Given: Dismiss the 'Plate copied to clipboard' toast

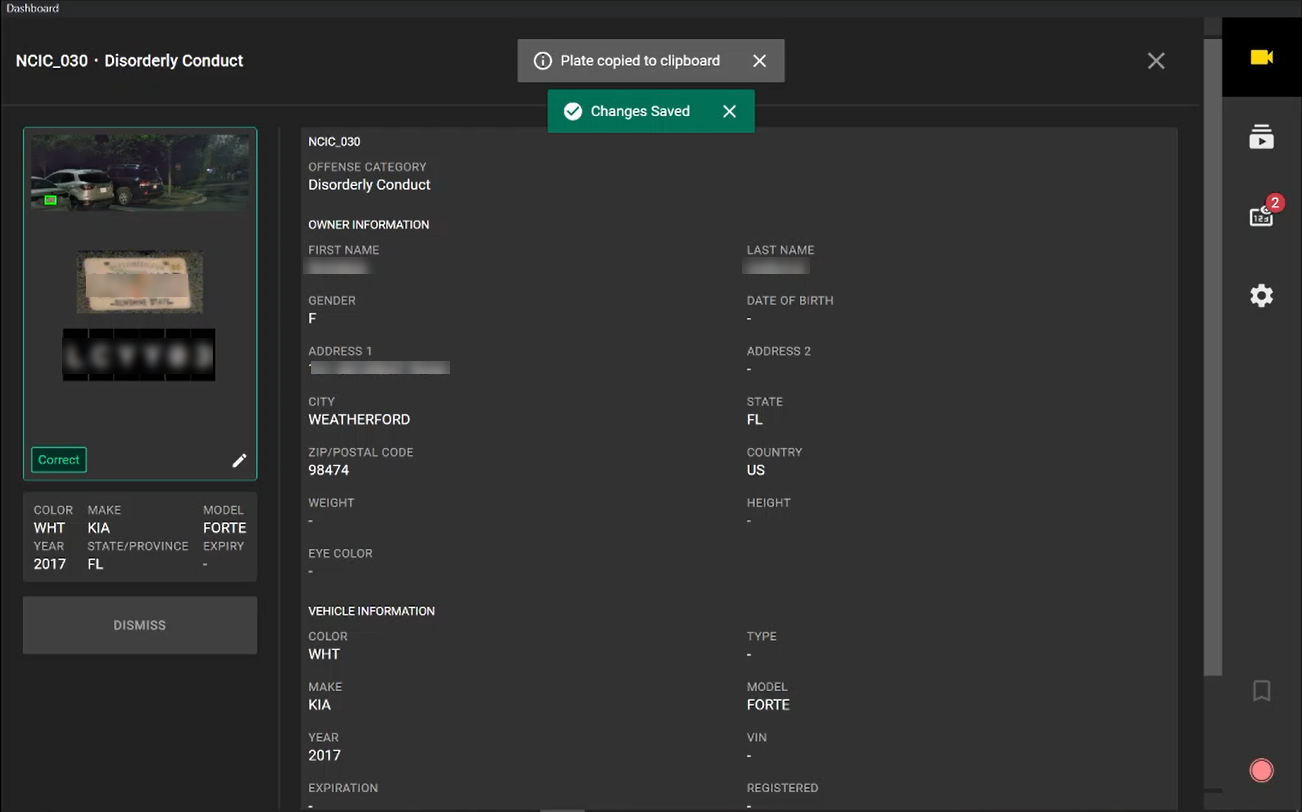Looking at the screenshot, I should 759,61.
